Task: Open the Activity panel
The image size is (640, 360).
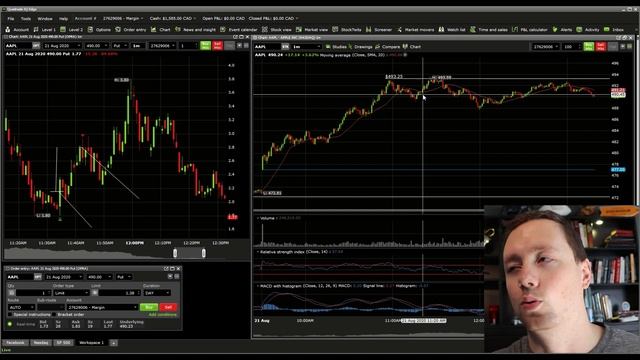Action: click(x=588, y=29)
